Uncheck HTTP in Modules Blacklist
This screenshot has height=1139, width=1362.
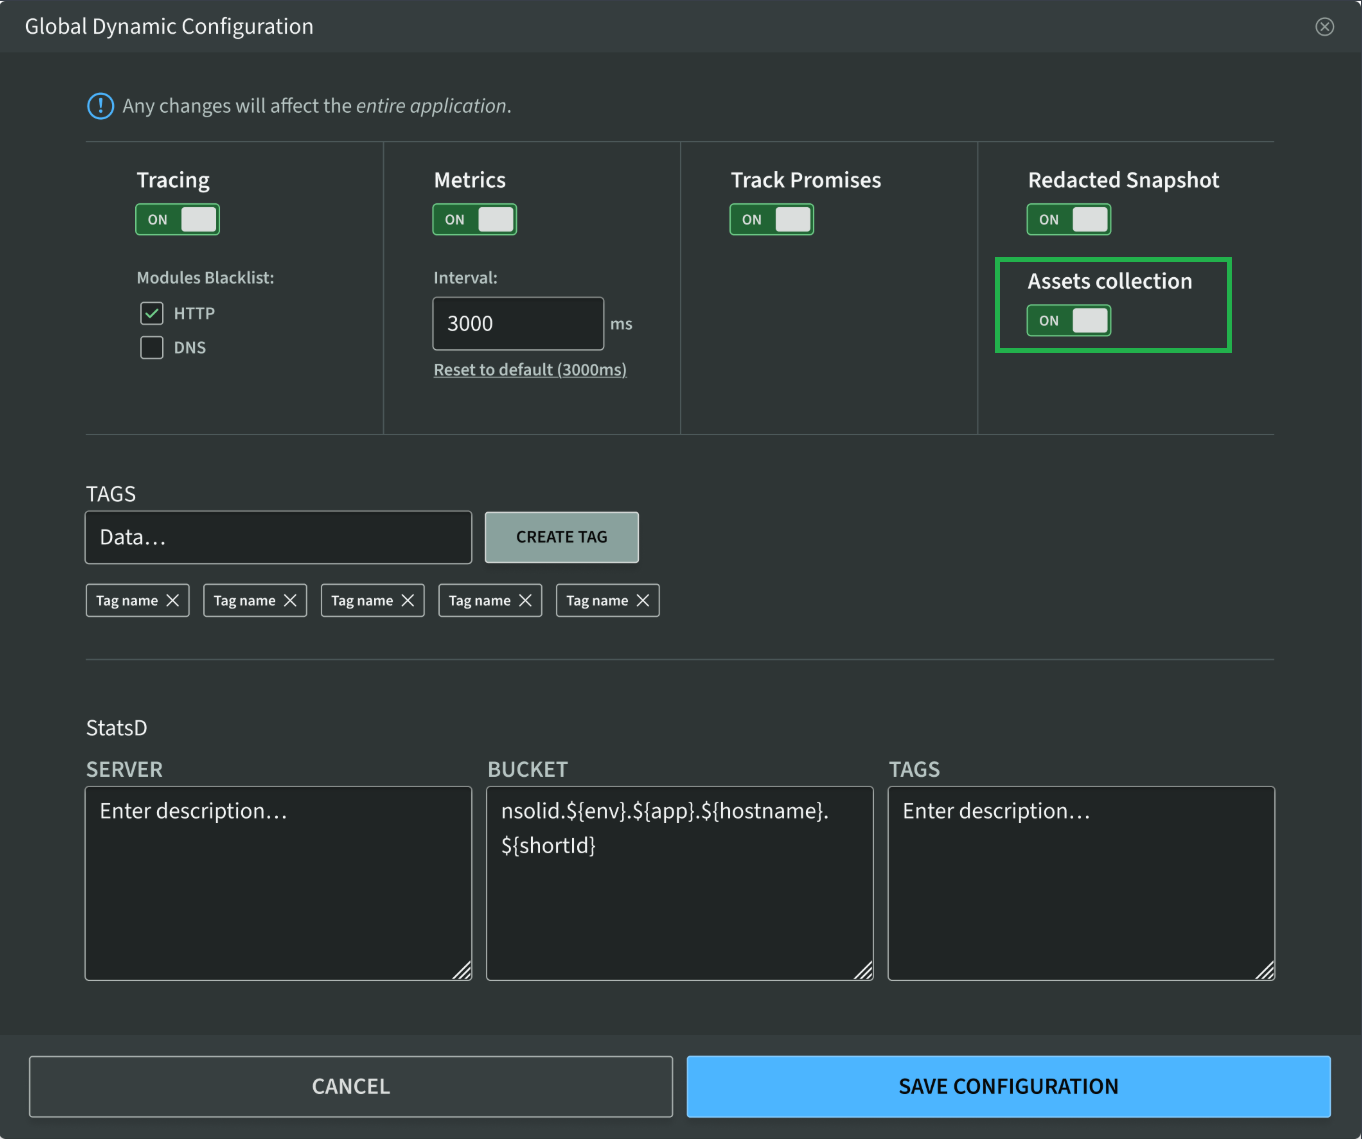click(x=151, y=313)
